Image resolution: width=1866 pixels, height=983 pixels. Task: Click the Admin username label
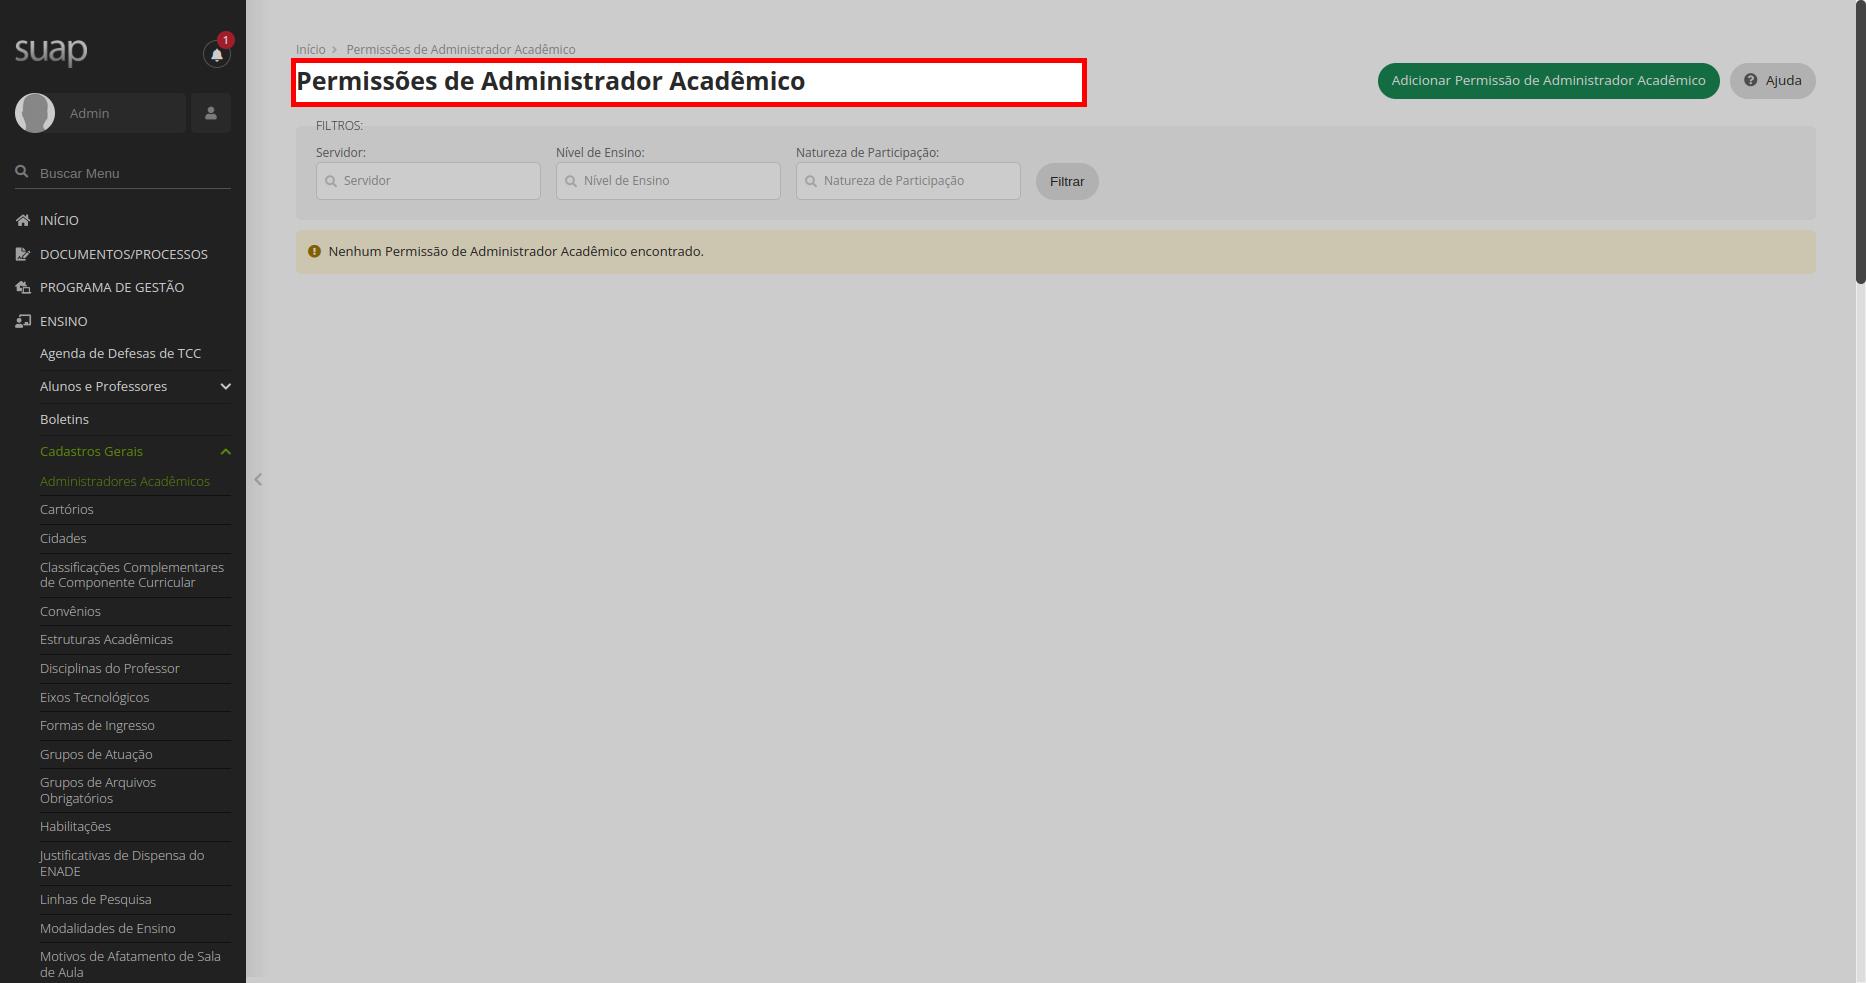pos(89,113)
